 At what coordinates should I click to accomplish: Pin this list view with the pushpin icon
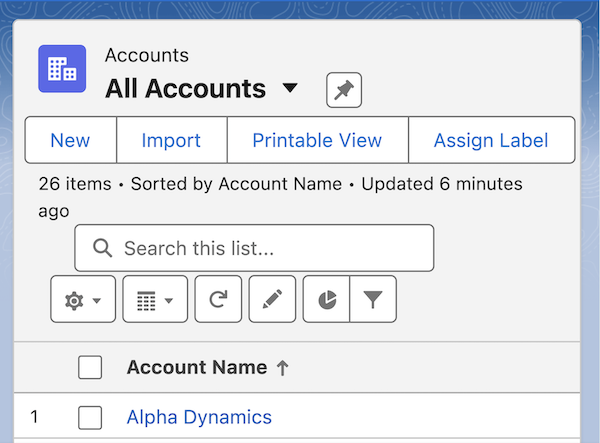(x=344, y=90)
